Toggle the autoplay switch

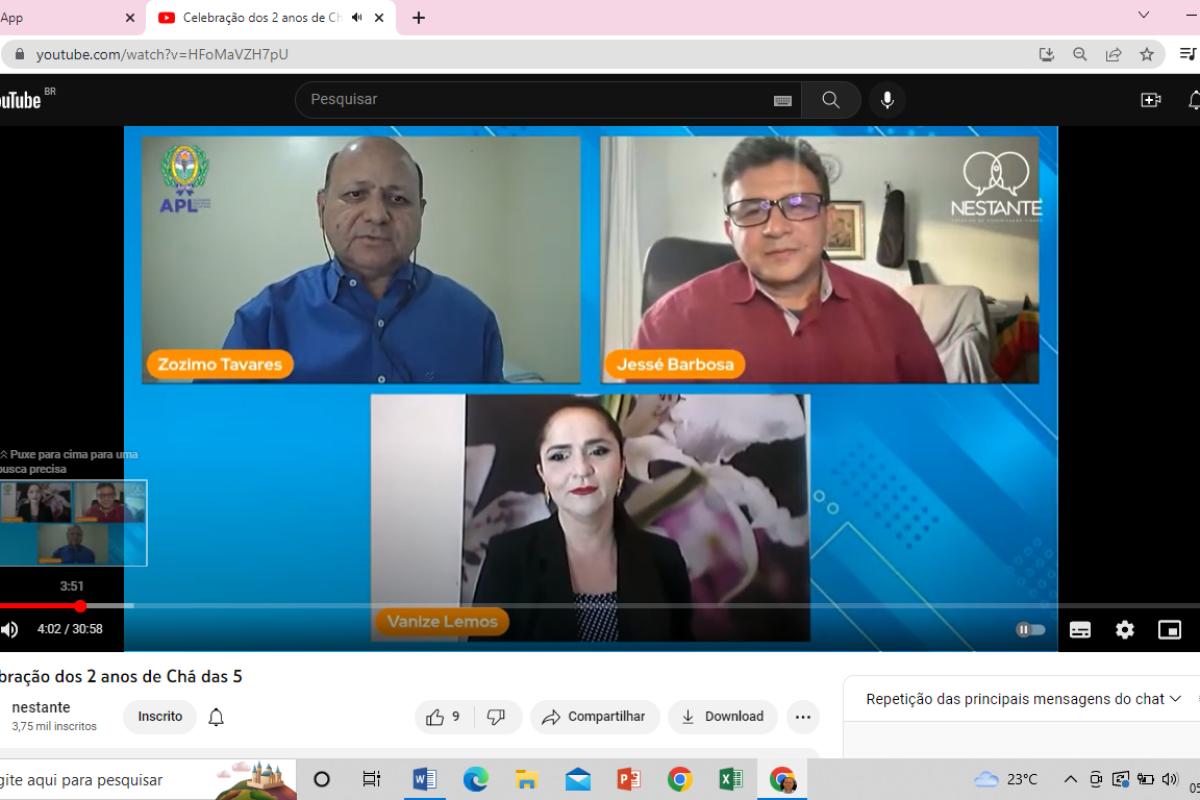click(1030, 630)
